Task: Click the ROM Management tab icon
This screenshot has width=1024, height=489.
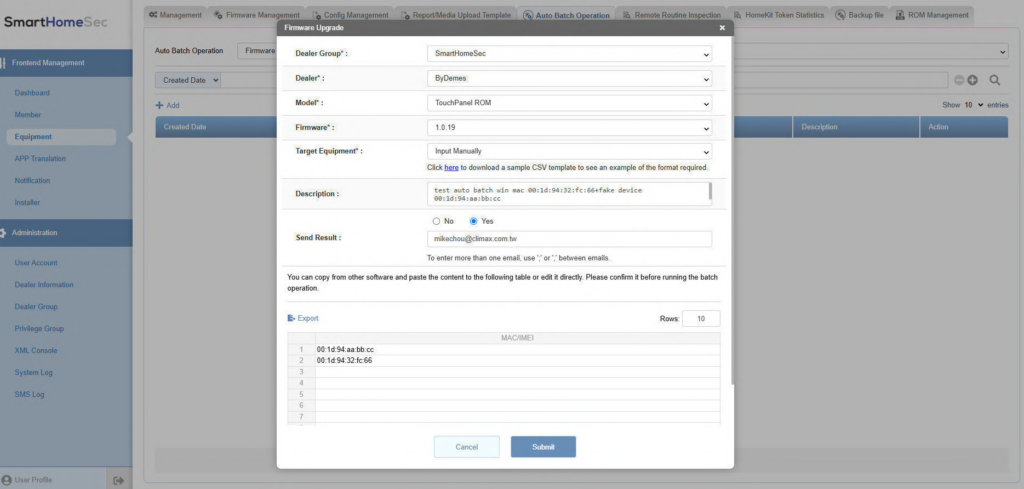Action: 901,15
